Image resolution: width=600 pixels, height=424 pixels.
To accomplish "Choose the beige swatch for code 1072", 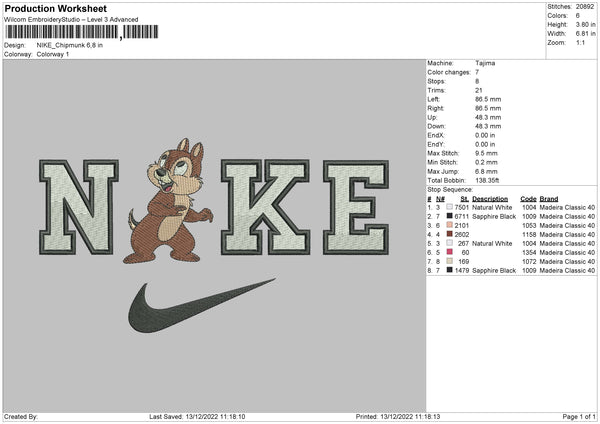I will click(x=450, y=261).
